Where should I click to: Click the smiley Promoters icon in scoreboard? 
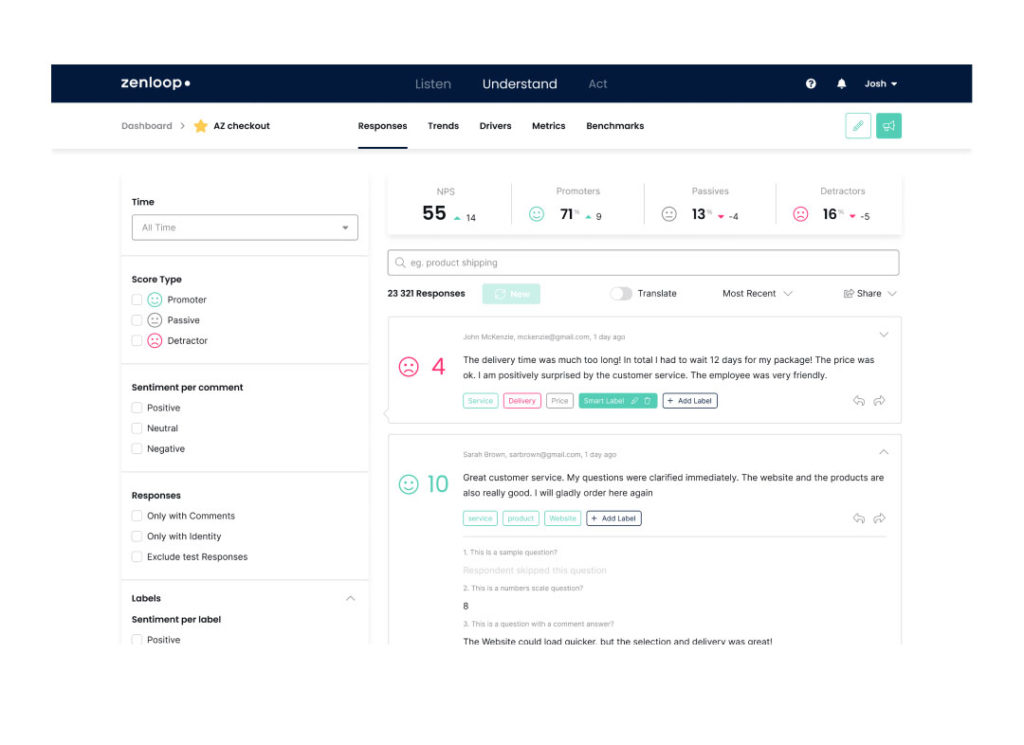point(536,212)
